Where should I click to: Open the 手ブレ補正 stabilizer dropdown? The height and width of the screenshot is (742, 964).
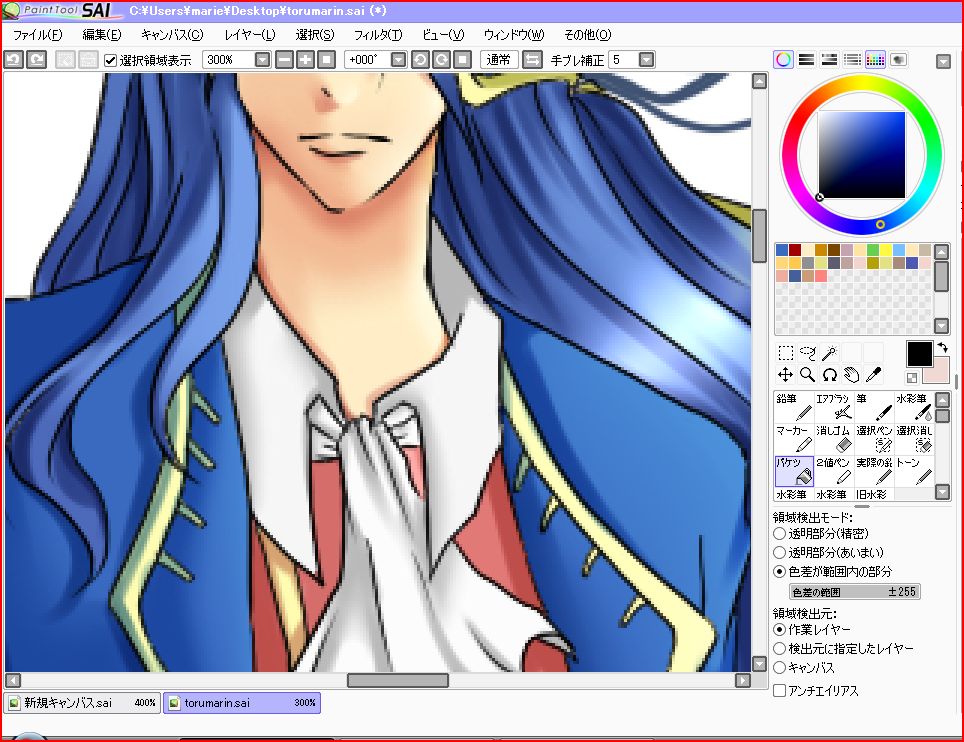coord(646,60)
